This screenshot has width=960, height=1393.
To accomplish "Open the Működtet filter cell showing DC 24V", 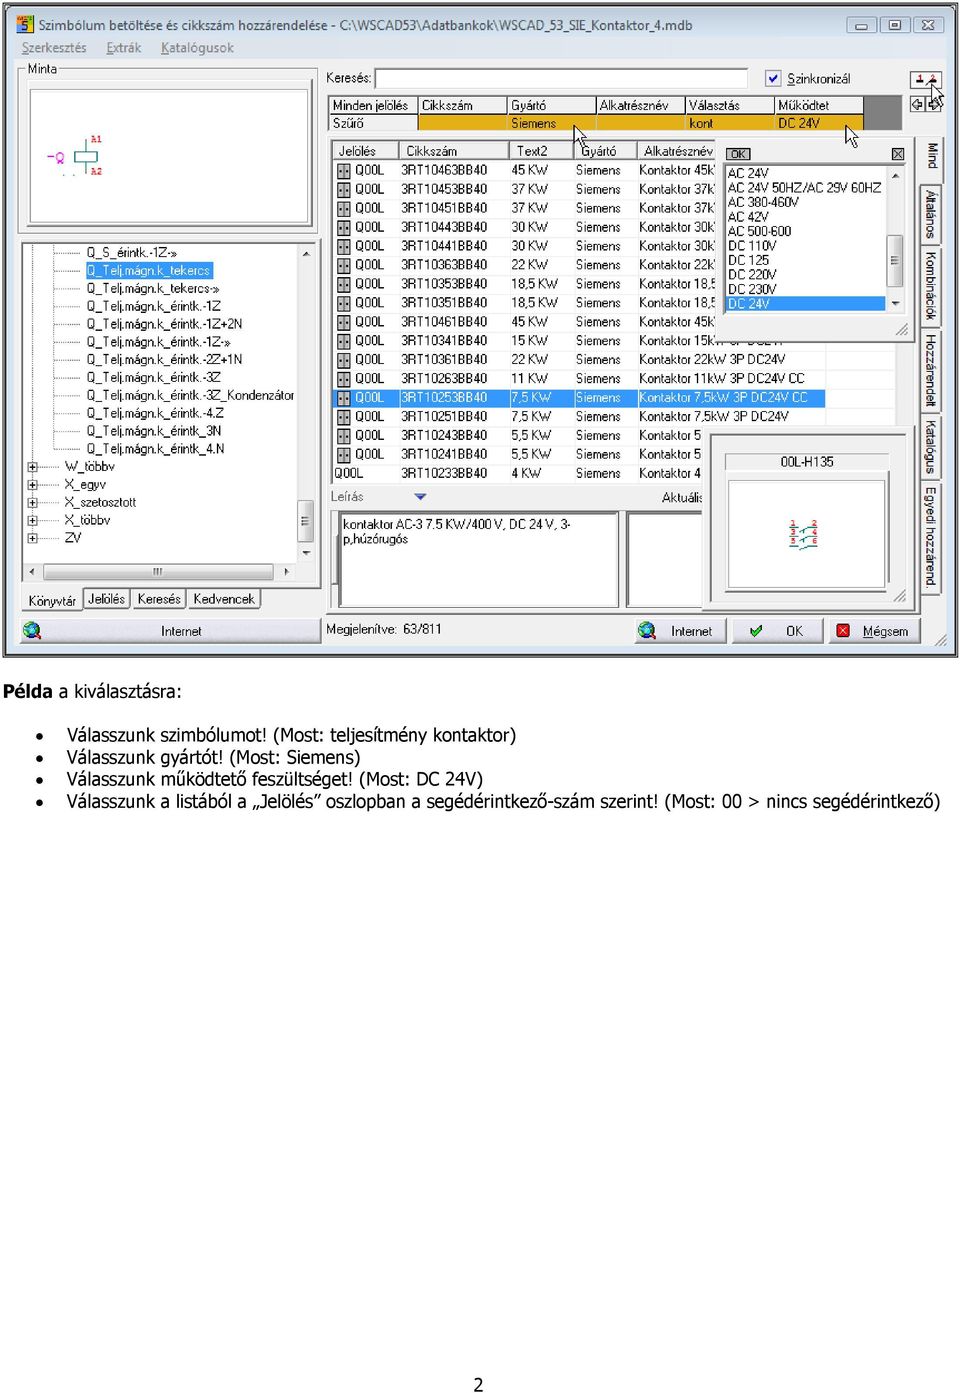I will (x=818, y=123).
